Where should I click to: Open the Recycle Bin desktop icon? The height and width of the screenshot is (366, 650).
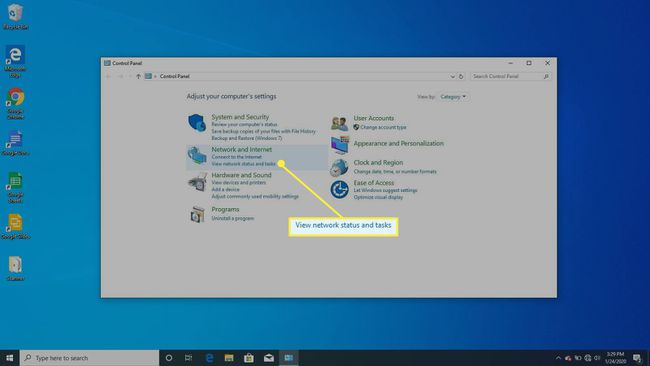point(15,17)
